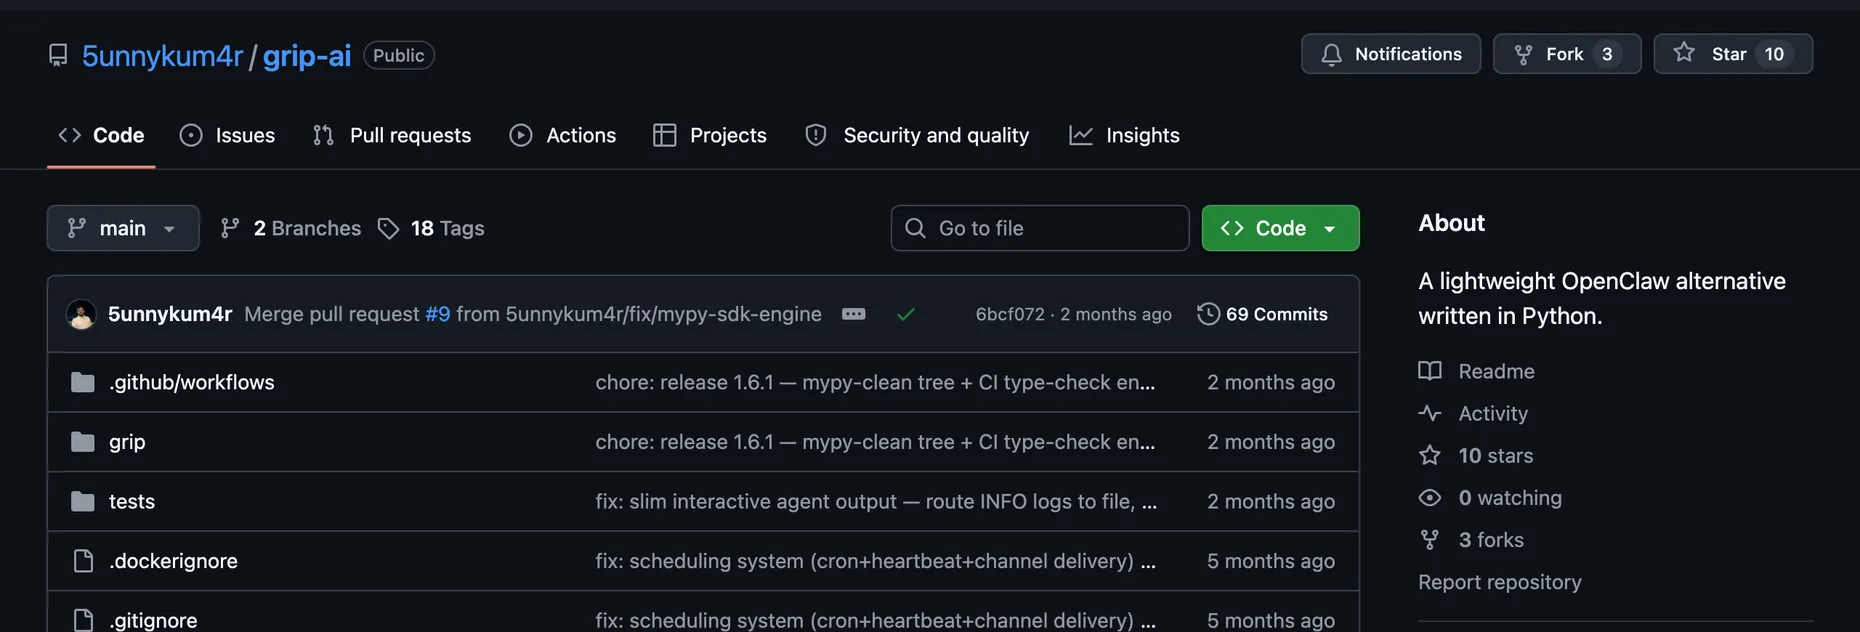Switch to the Issues tab

coord(227,135)
